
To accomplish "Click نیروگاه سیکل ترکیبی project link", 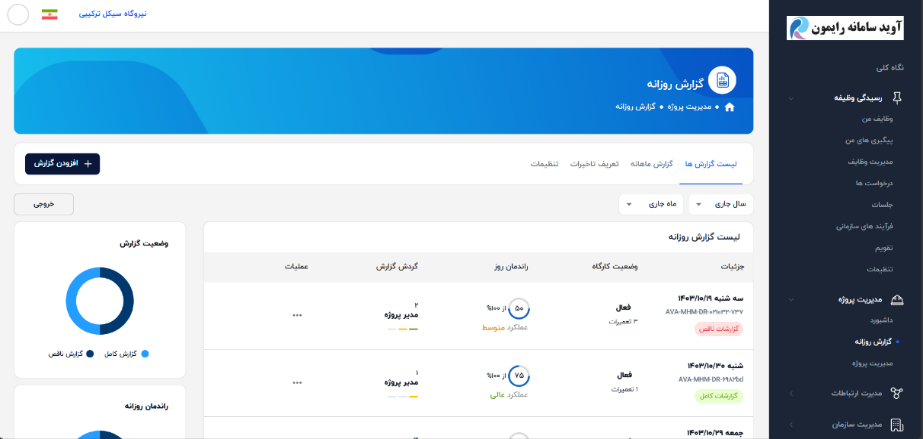I will point(113,14).
